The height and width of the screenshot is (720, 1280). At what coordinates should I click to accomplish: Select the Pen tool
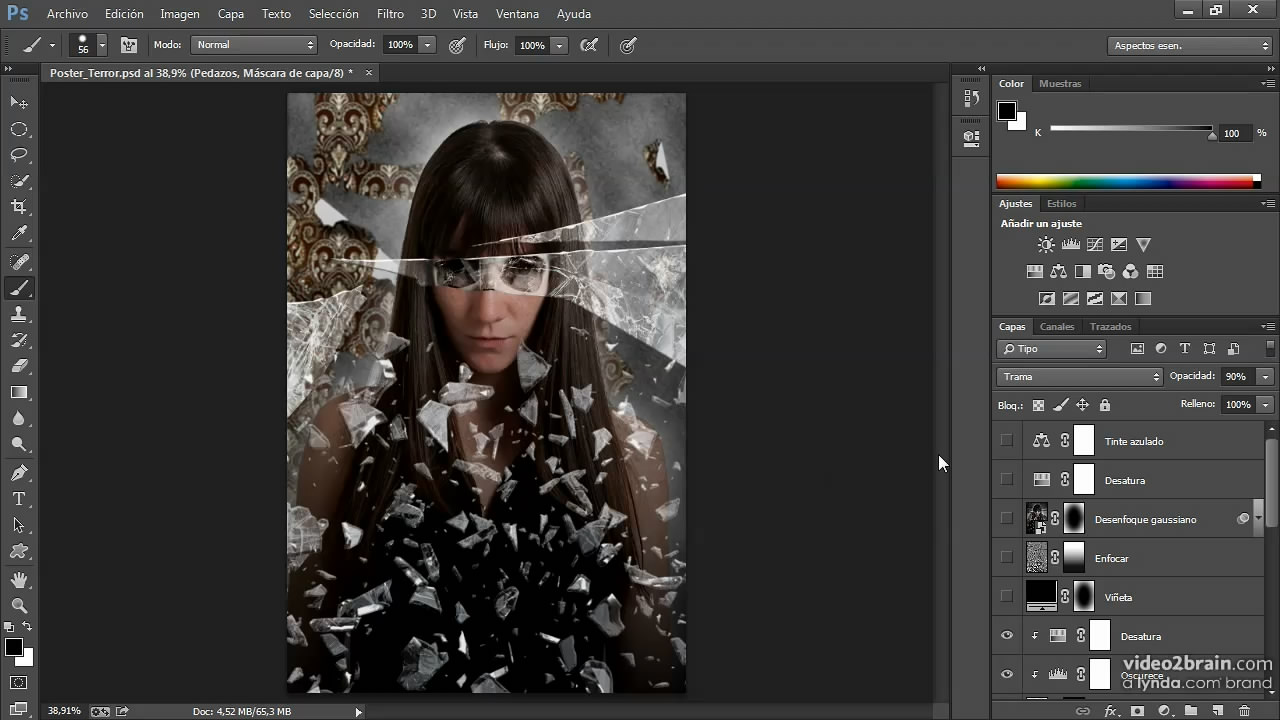(x=19, y=472)
